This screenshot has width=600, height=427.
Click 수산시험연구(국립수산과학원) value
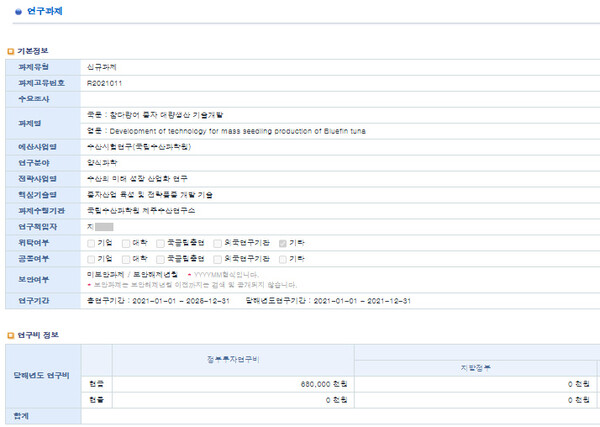(x=139, y=147)
